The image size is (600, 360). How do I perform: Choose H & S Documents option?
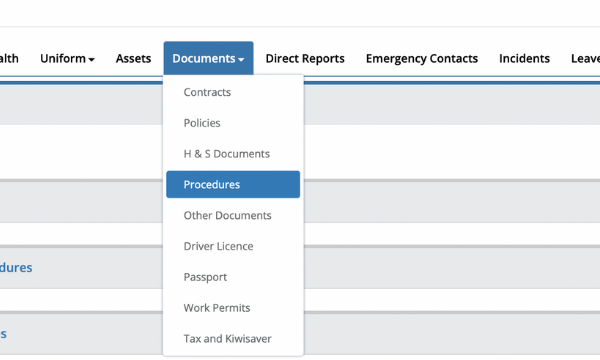(x=233, y=154)
